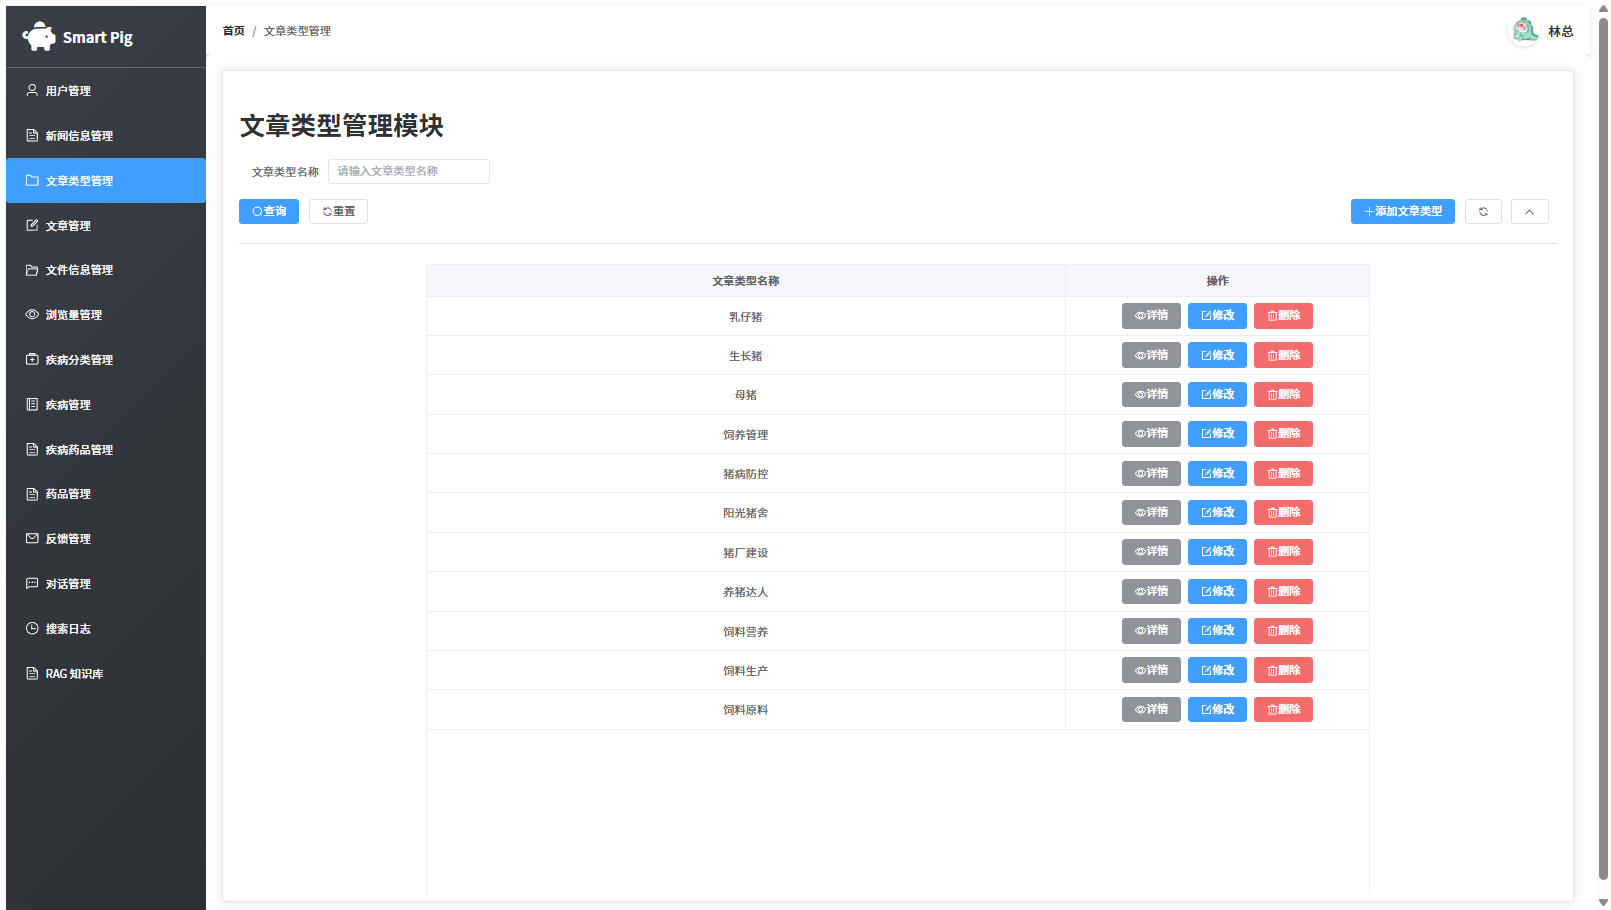1611x910 pixels.
Task: Click the document icon beside RAG 知识库
Action: 32,673
